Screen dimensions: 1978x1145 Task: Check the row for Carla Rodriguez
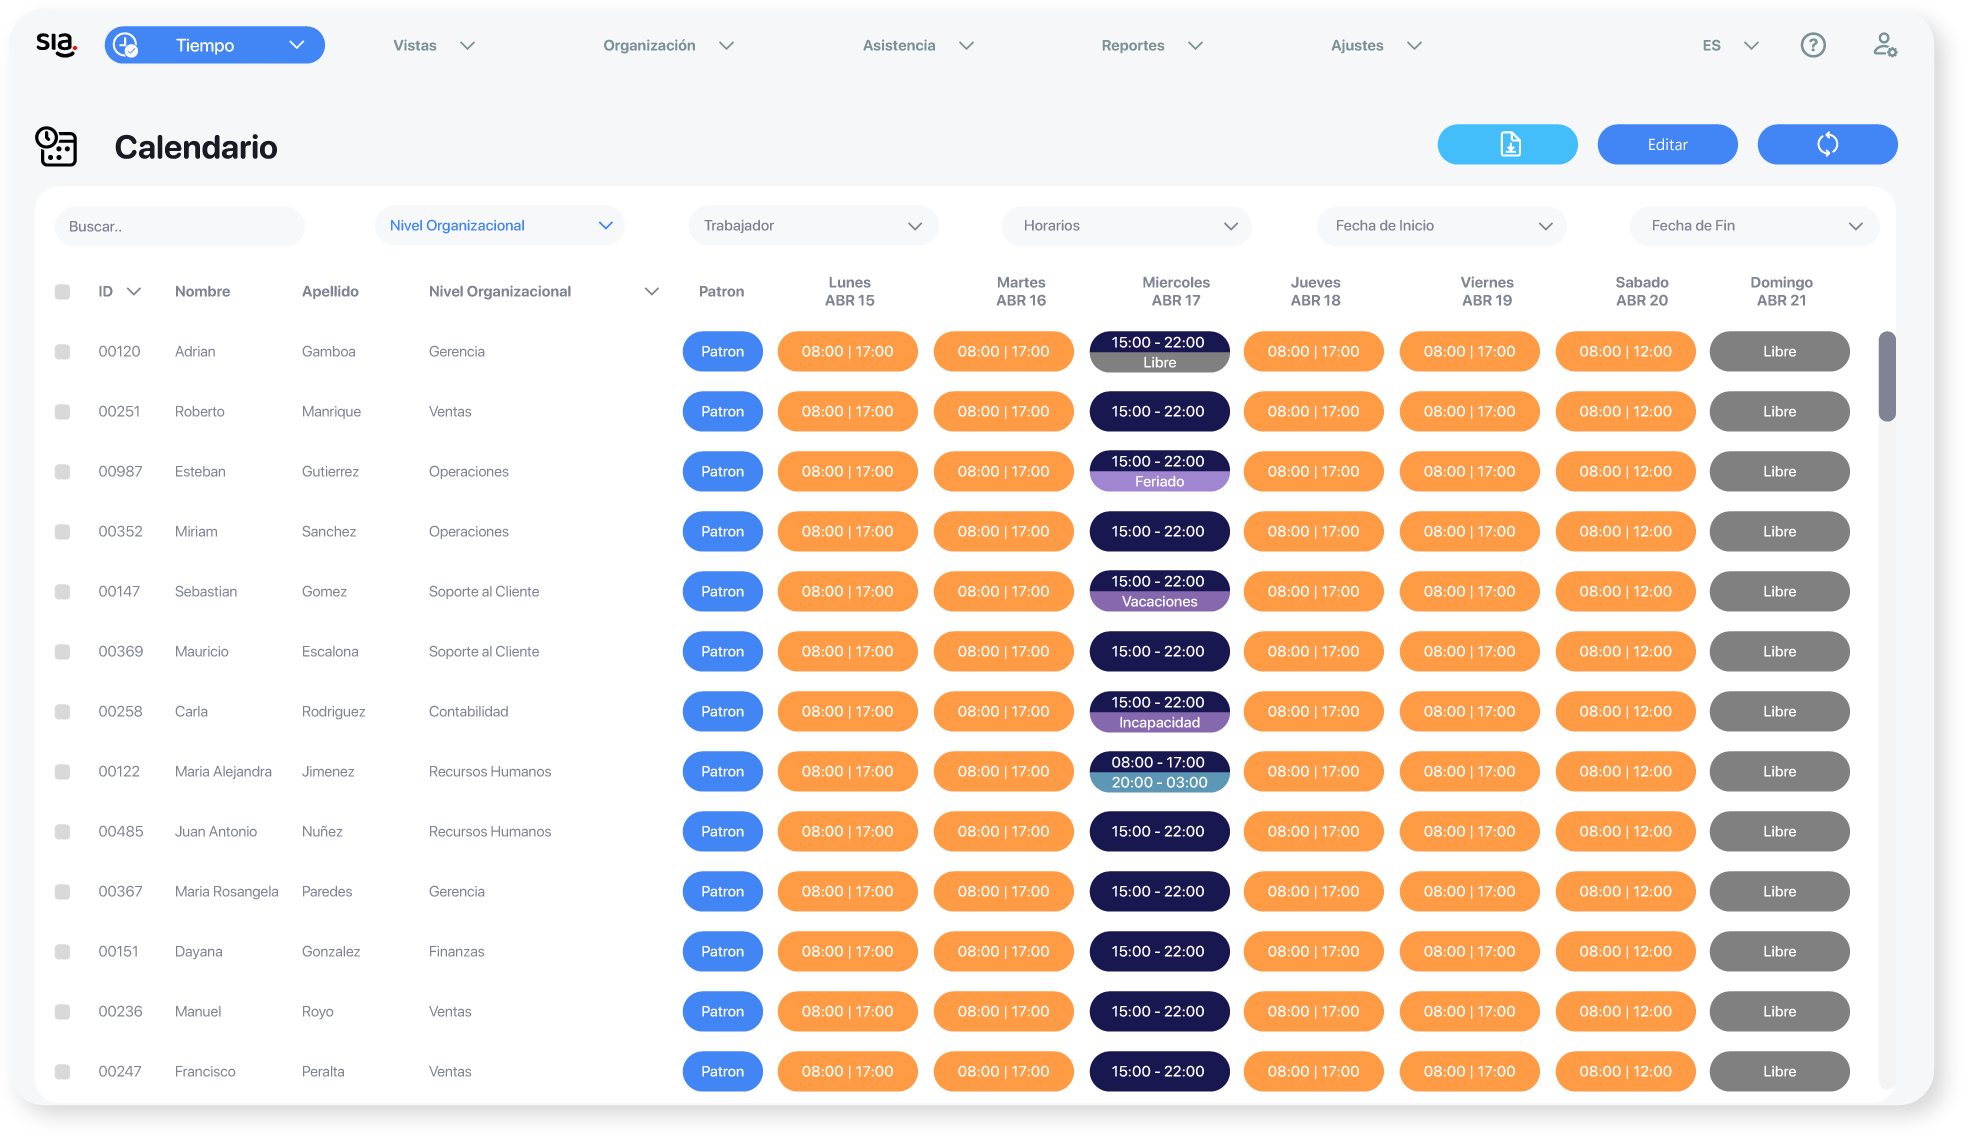coord(62,712)
